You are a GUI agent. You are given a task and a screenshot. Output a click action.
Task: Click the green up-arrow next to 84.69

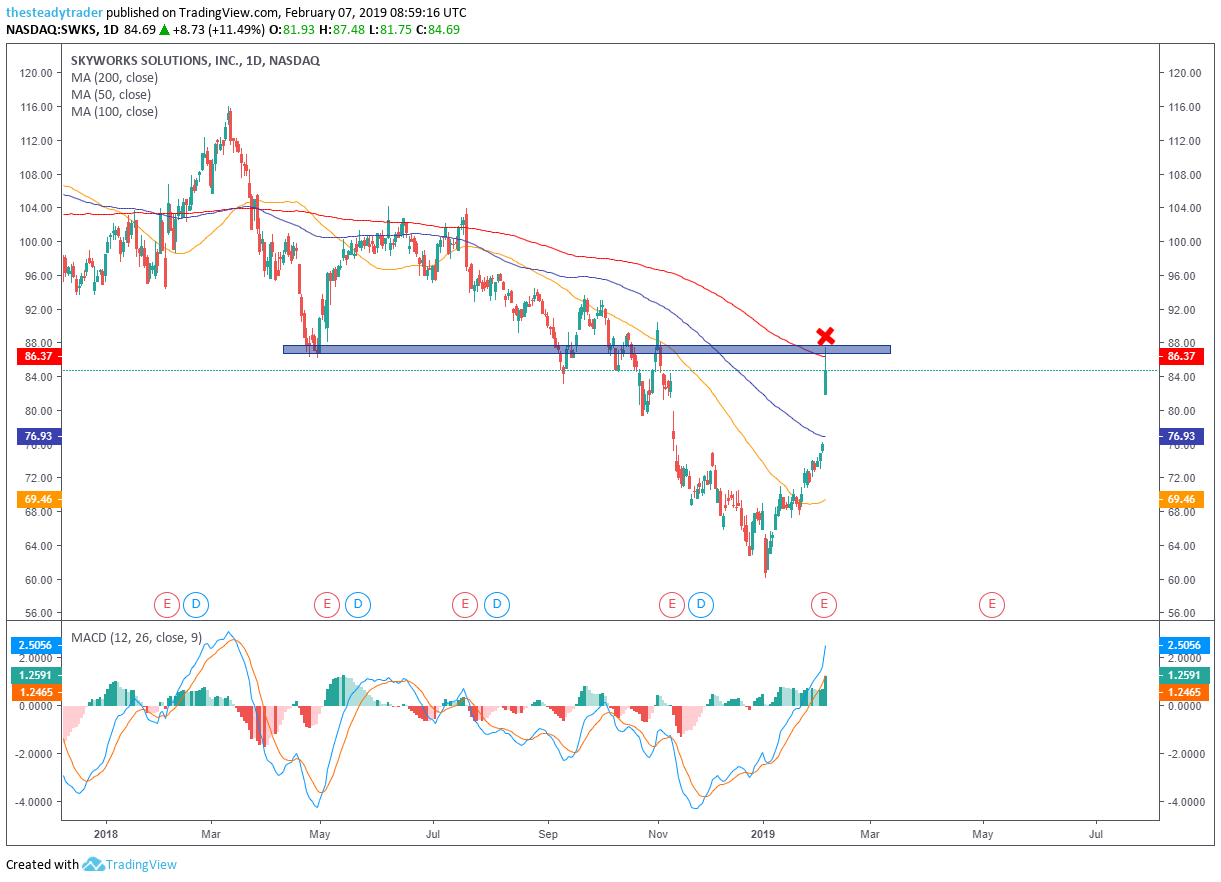click(164, 30)
